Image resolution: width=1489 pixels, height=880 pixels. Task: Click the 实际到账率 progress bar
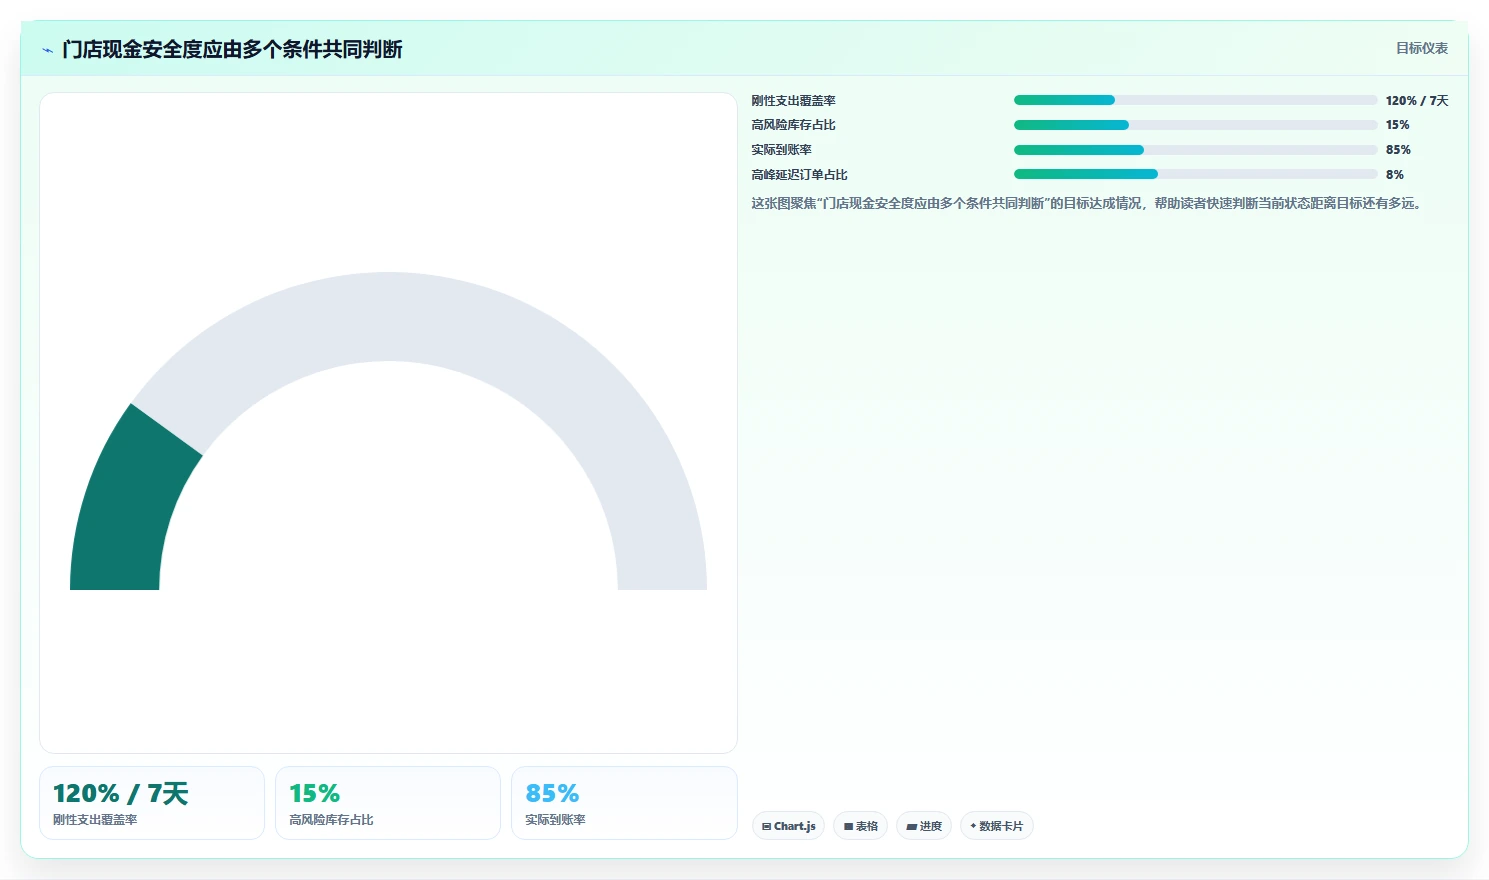click(1196, 150)
